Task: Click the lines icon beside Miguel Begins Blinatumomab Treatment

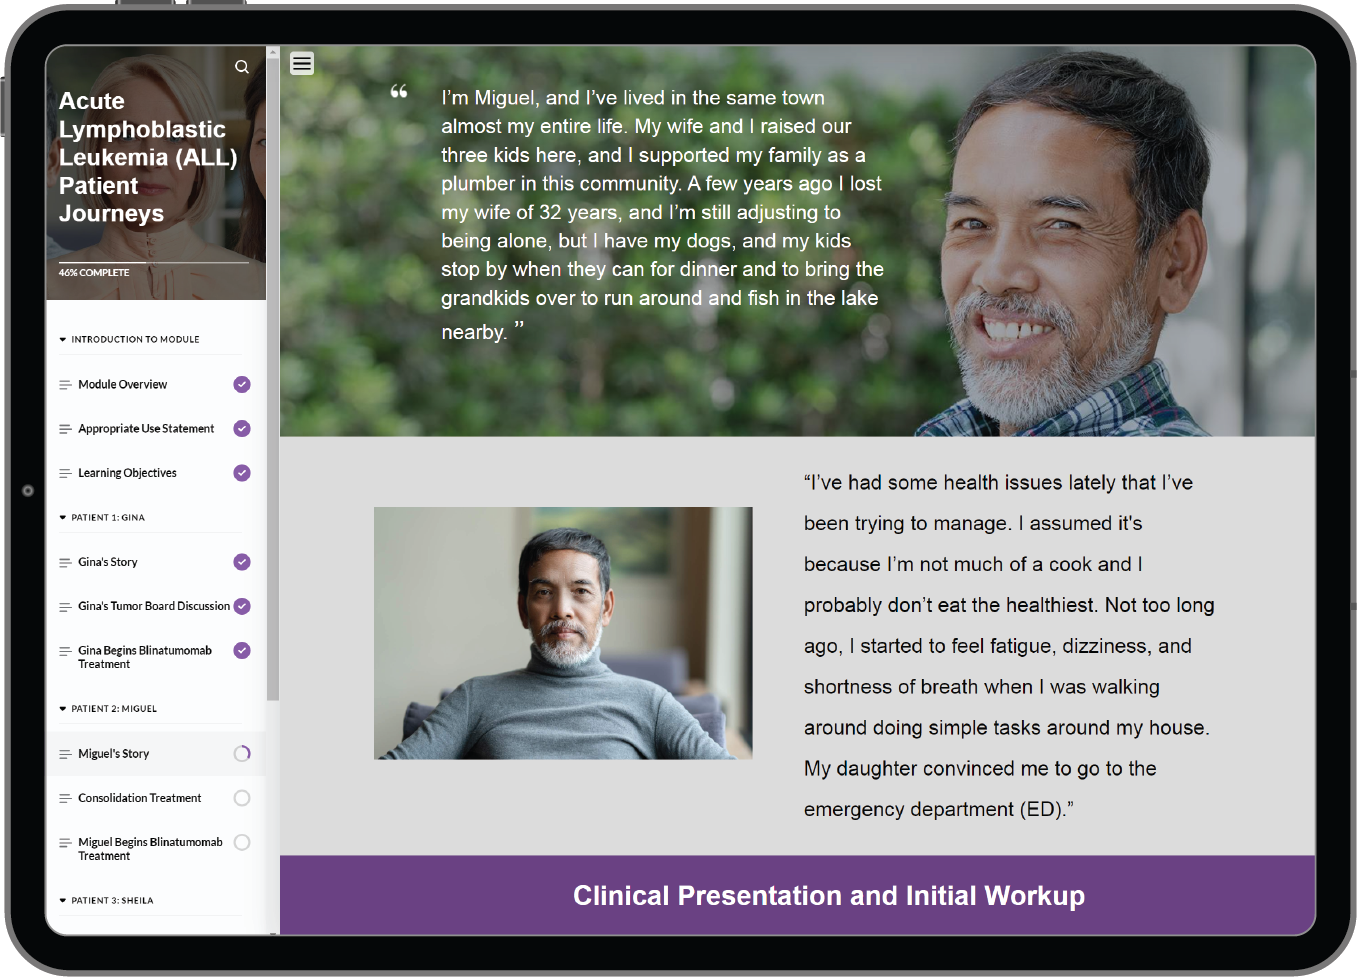Action: 65,843
